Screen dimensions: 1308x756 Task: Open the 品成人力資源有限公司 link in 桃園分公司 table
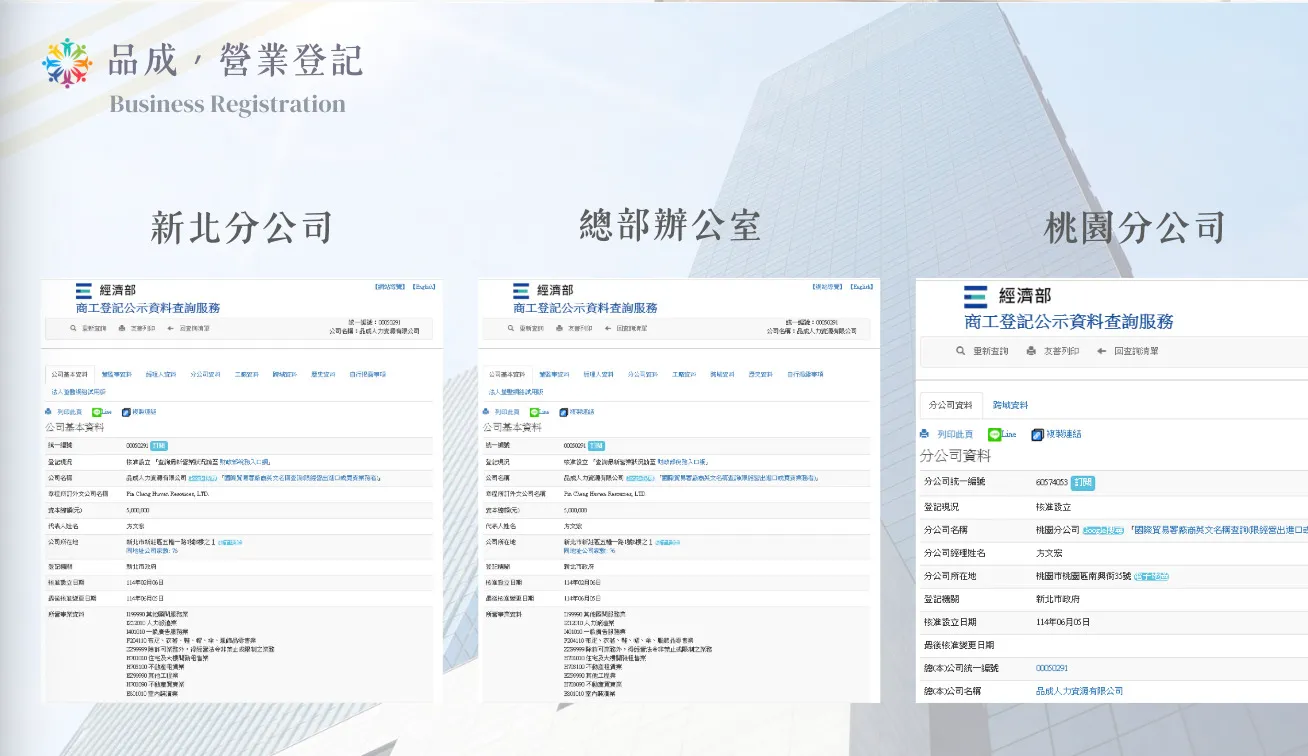(x=1079, y=691)
